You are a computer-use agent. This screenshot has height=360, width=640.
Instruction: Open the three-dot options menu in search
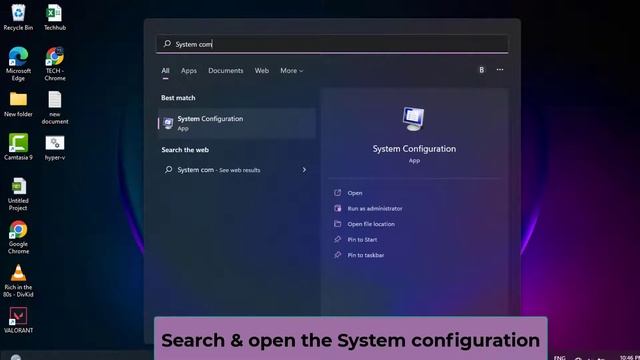(500, 70)
